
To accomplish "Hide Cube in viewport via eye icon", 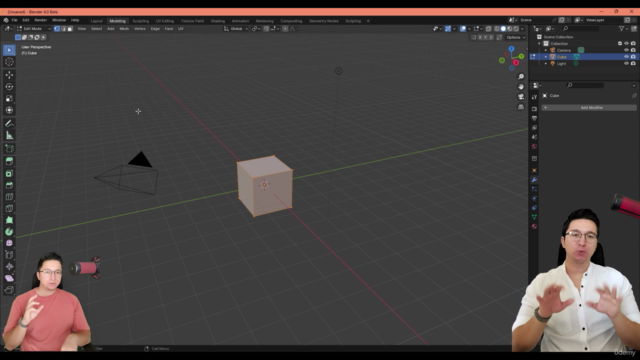I will 626,57.
